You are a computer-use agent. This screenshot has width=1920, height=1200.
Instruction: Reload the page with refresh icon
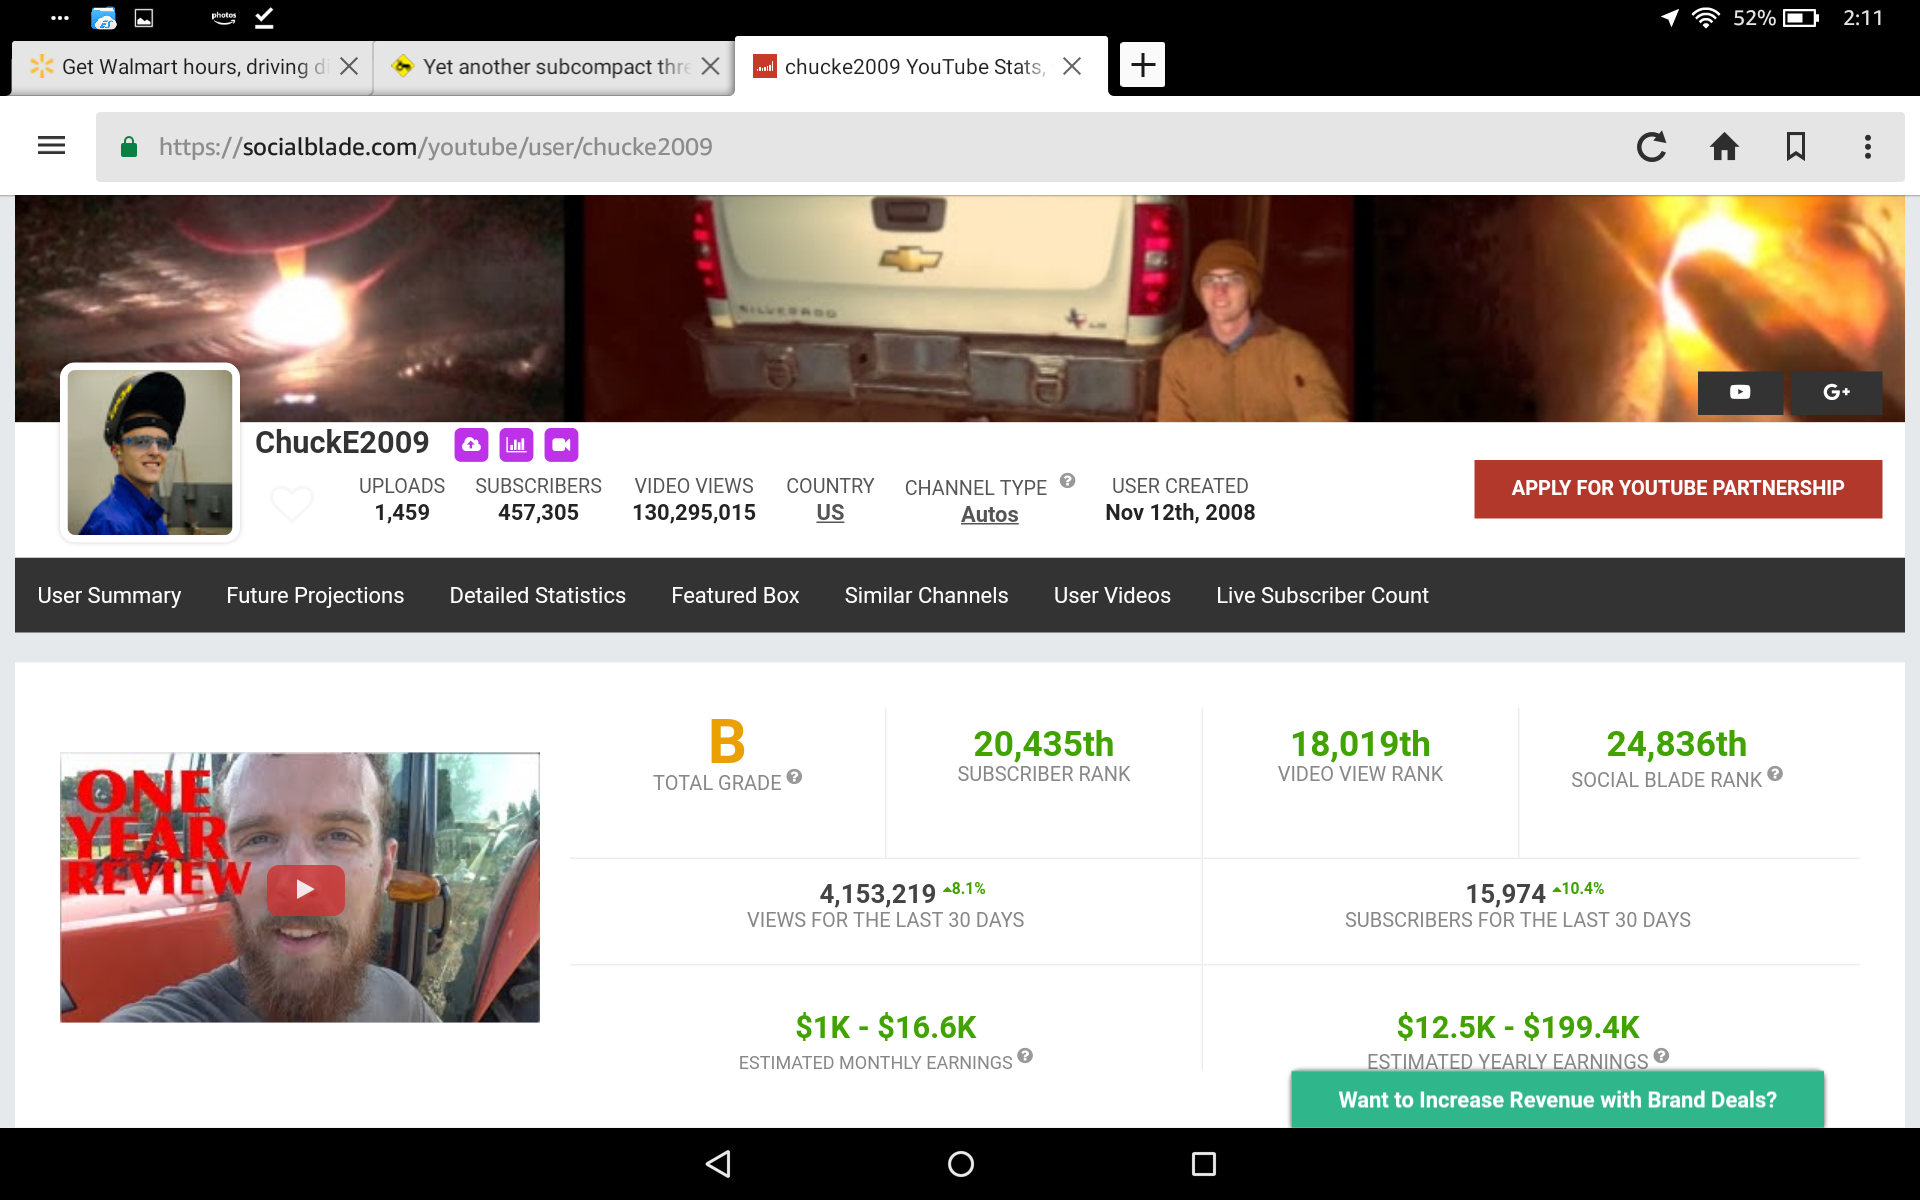[1651, 147]
